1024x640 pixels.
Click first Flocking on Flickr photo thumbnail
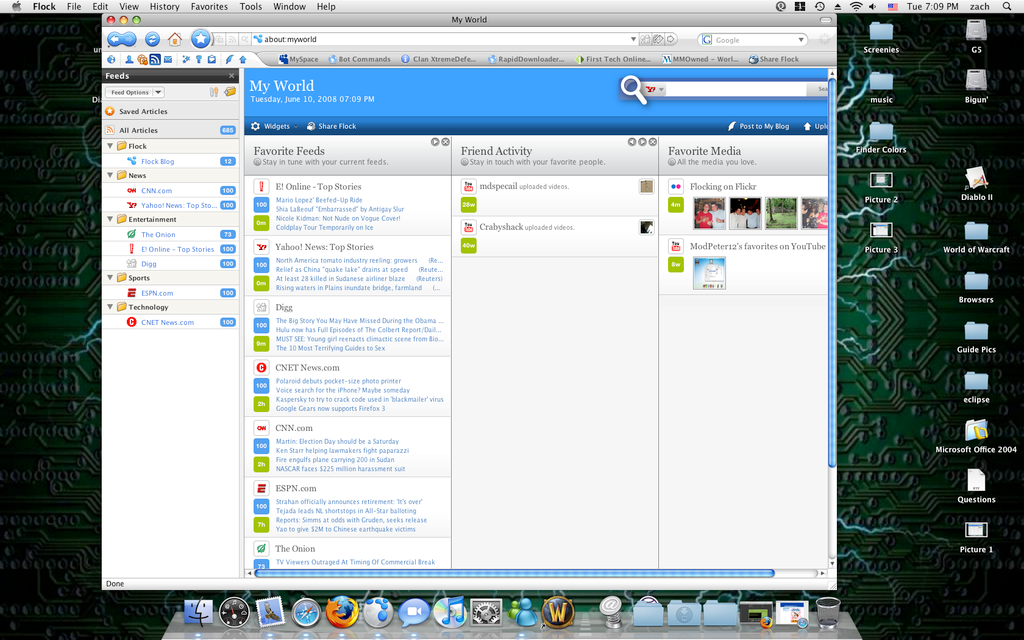pos(709,213)
